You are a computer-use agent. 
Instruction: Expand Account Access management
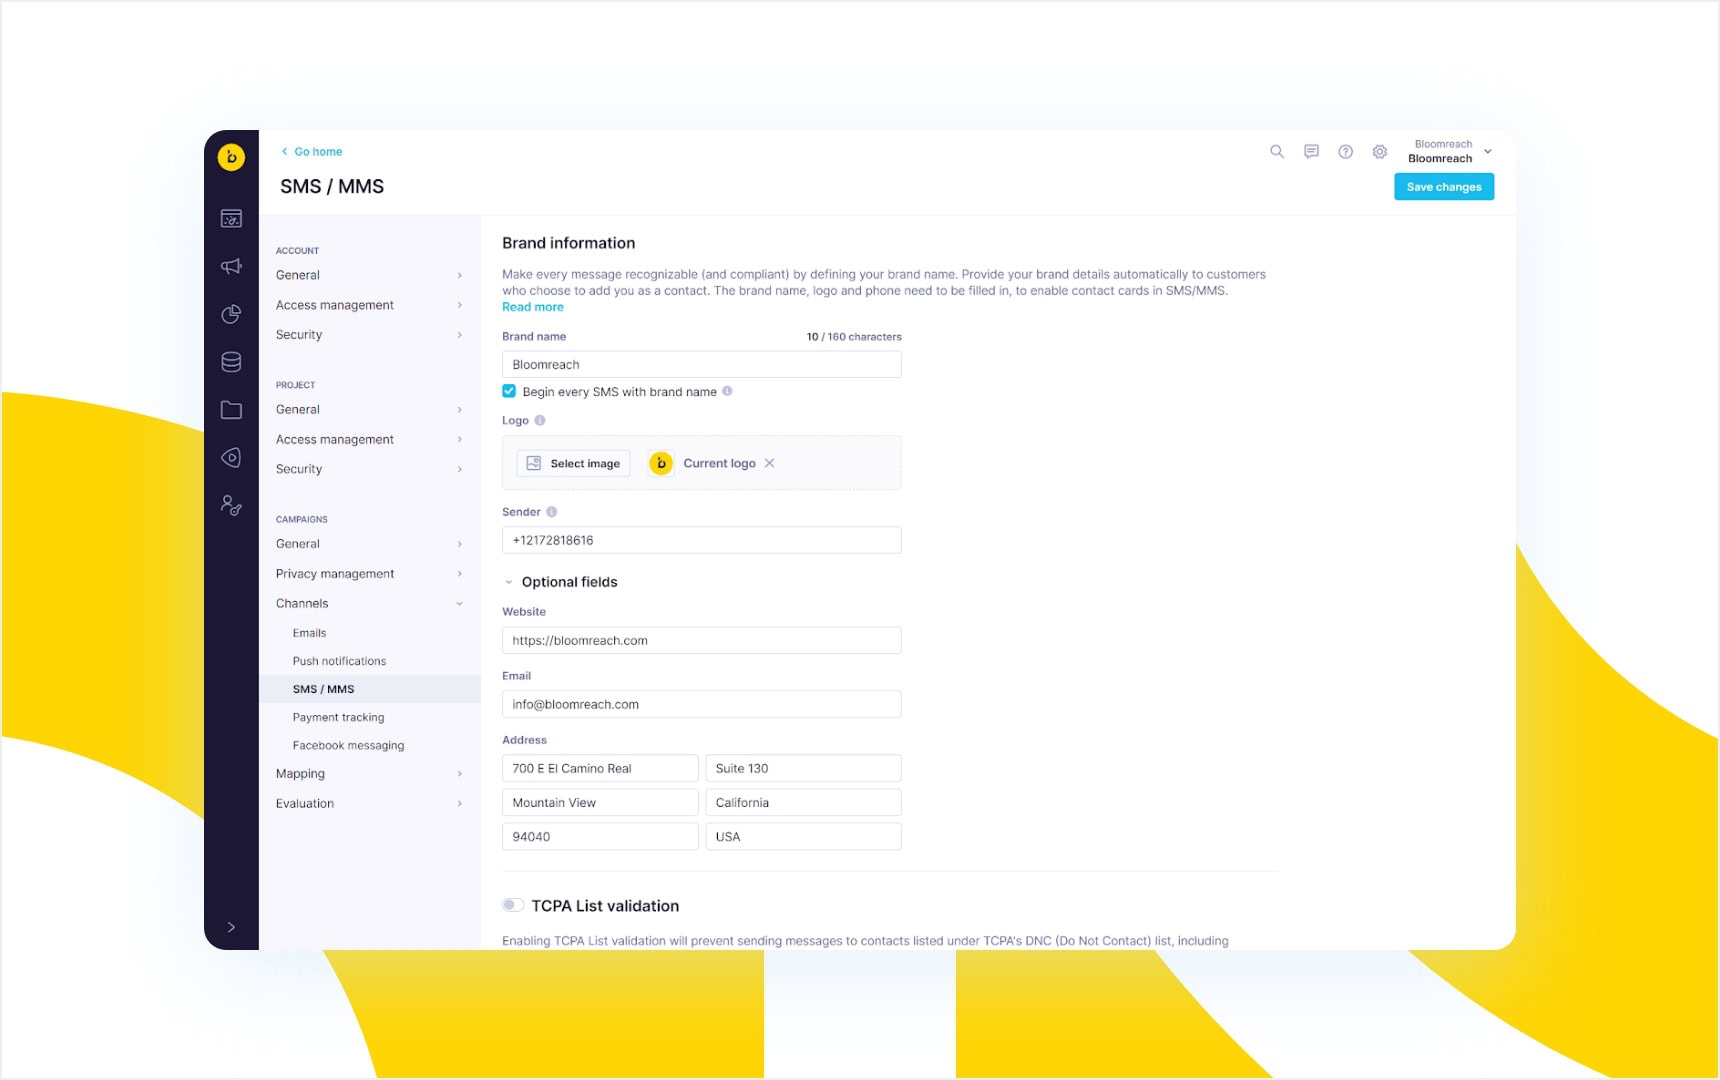point(370,305)
